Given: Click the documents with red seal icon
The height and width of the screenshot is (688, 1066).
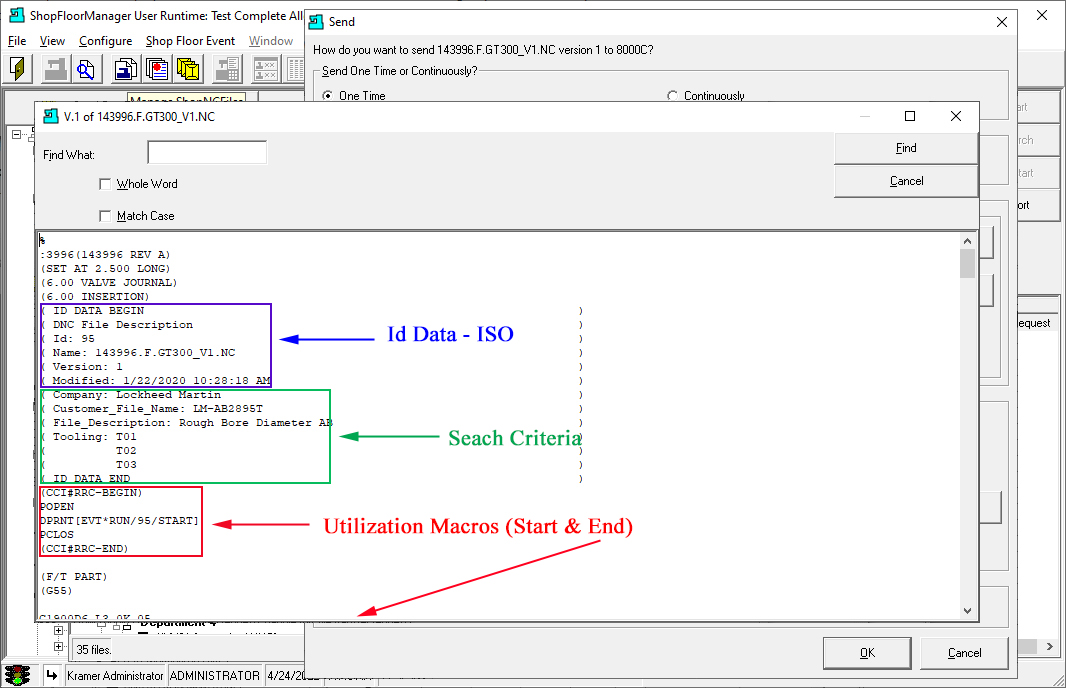Looking at the screenshot, I should (x=156, y=69).
